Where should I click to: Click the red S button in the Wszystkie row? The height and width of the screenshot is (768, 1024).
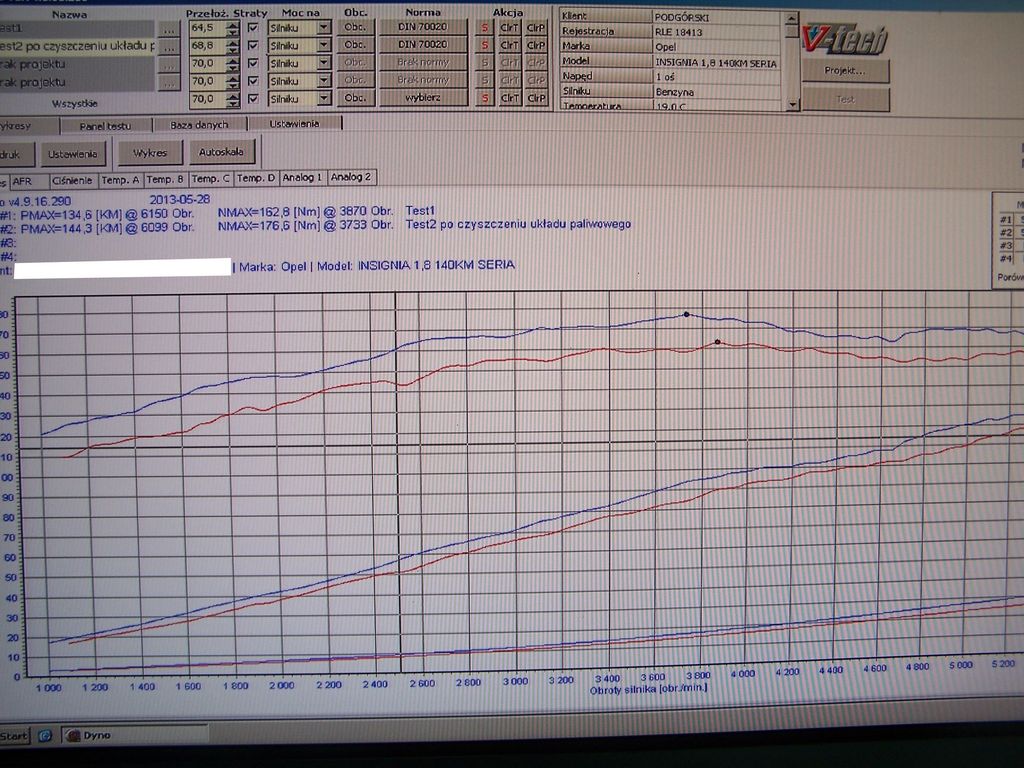[485, 98]
